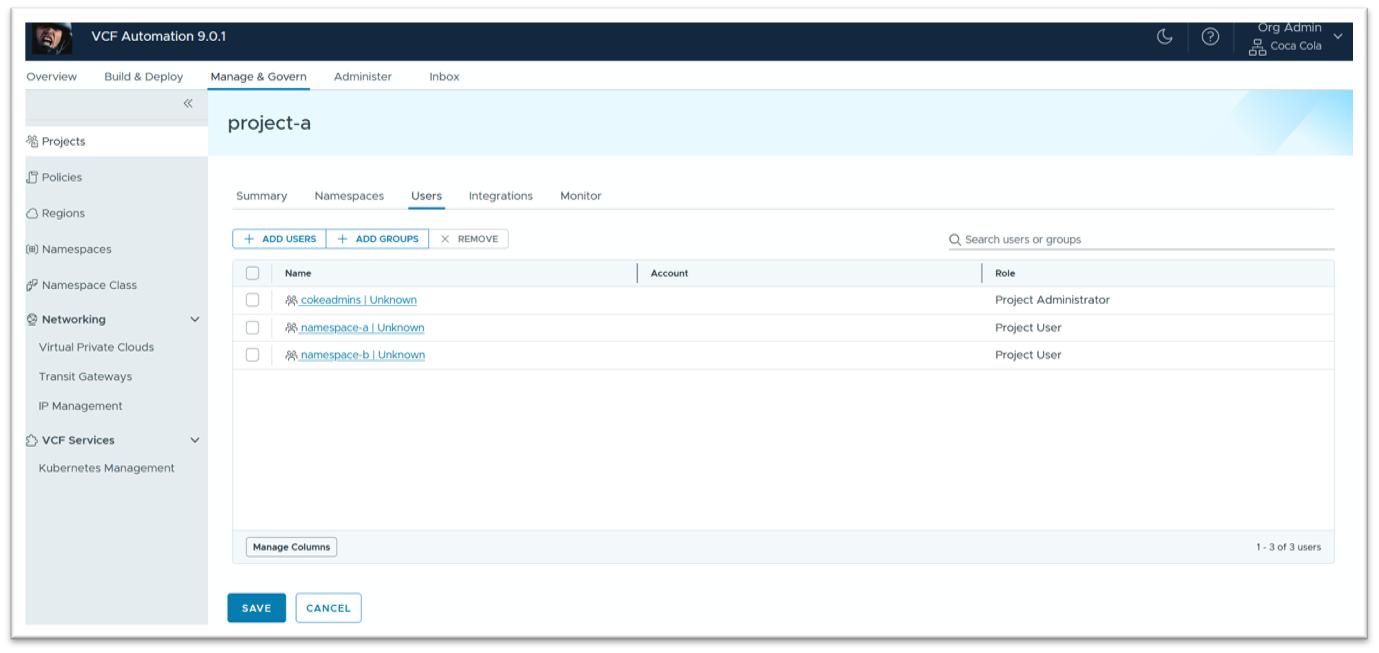Select the namespace-a row checkbox

pyautogui.click(x=252, y=328)
